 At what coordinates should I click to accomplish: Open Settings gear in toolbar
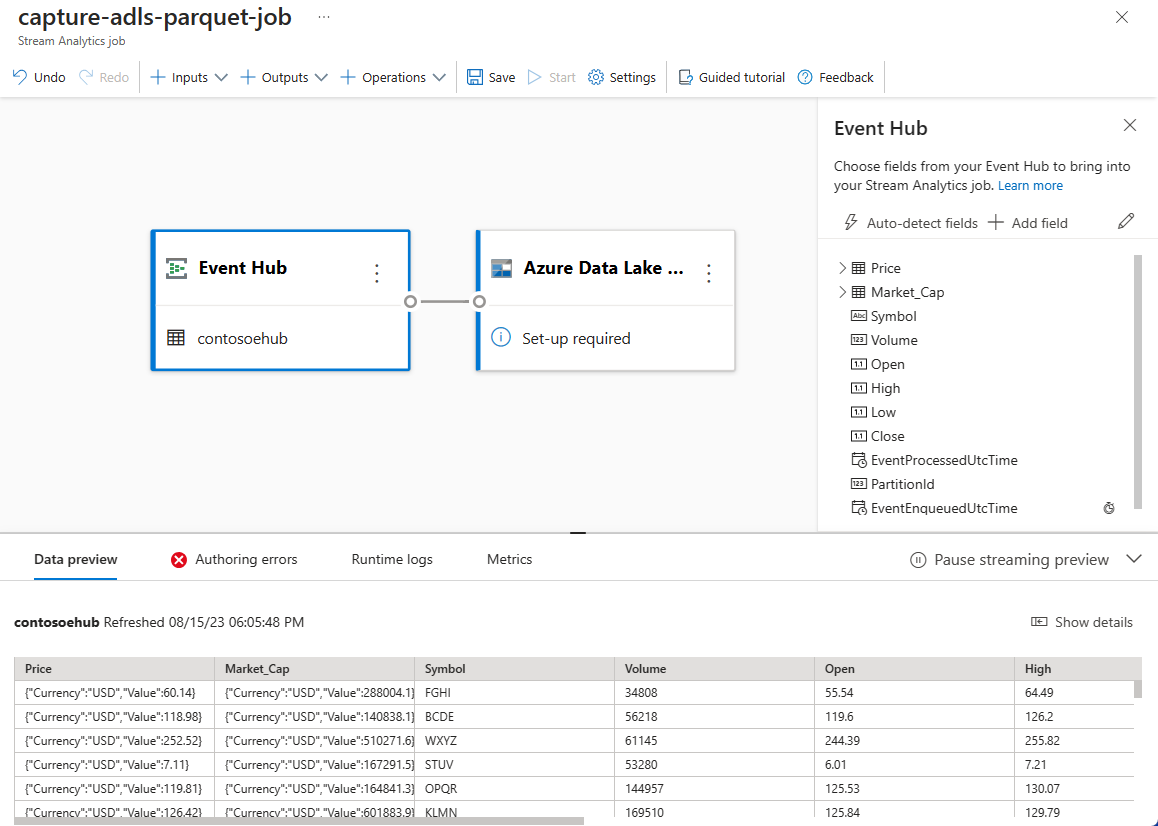click(596, 77)
